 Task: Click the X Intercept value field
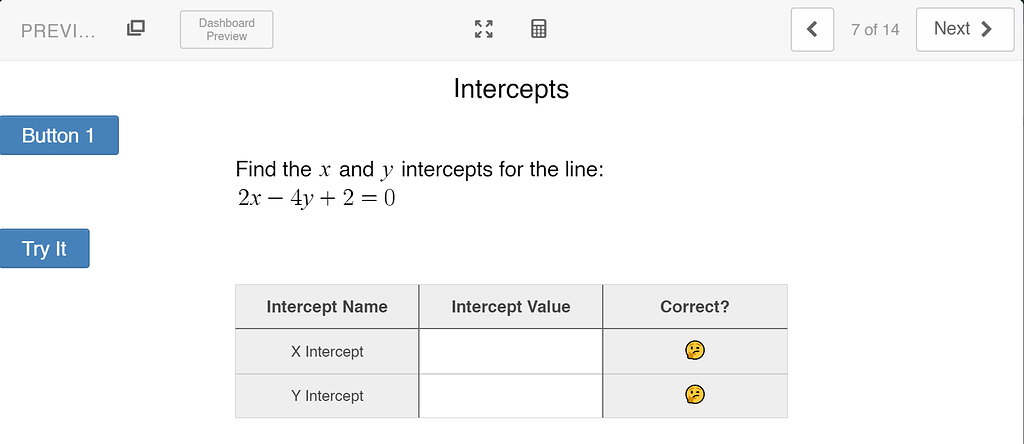tap(510, 351)
